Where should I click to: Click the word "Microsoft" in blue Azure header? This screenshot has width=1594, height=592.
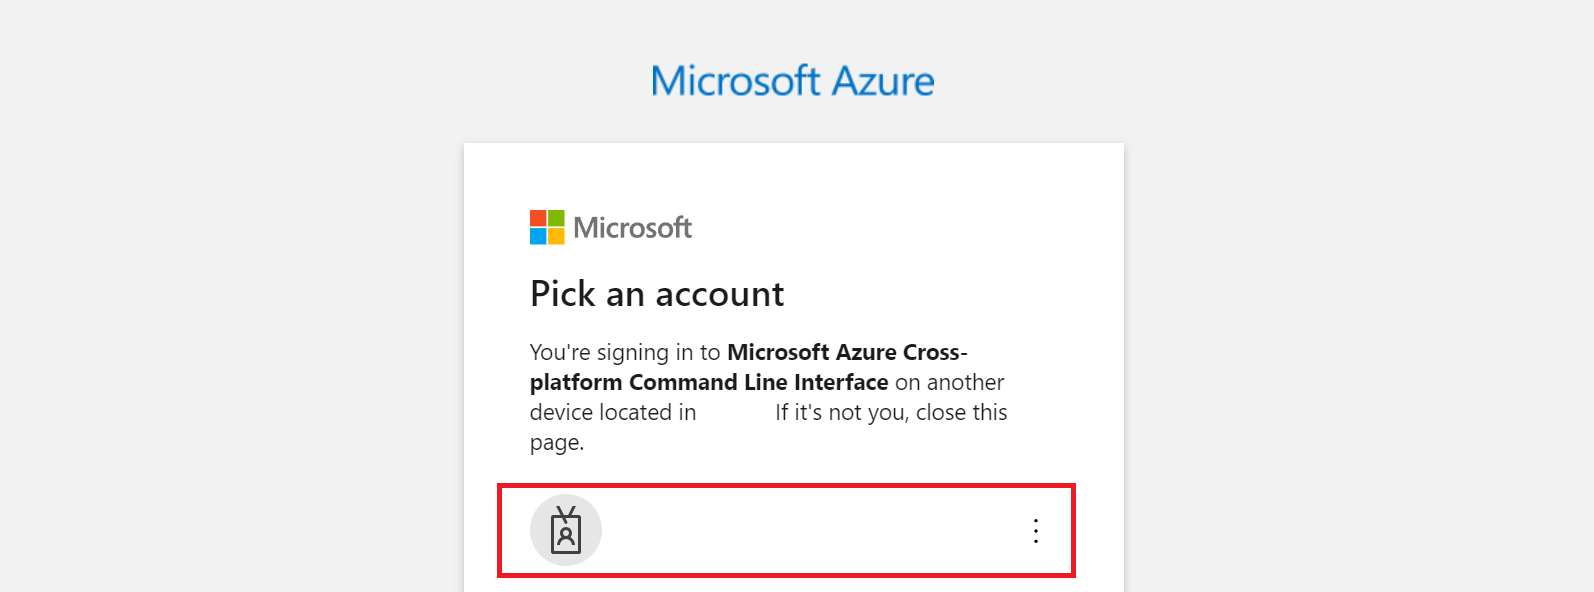pos(736,81)
